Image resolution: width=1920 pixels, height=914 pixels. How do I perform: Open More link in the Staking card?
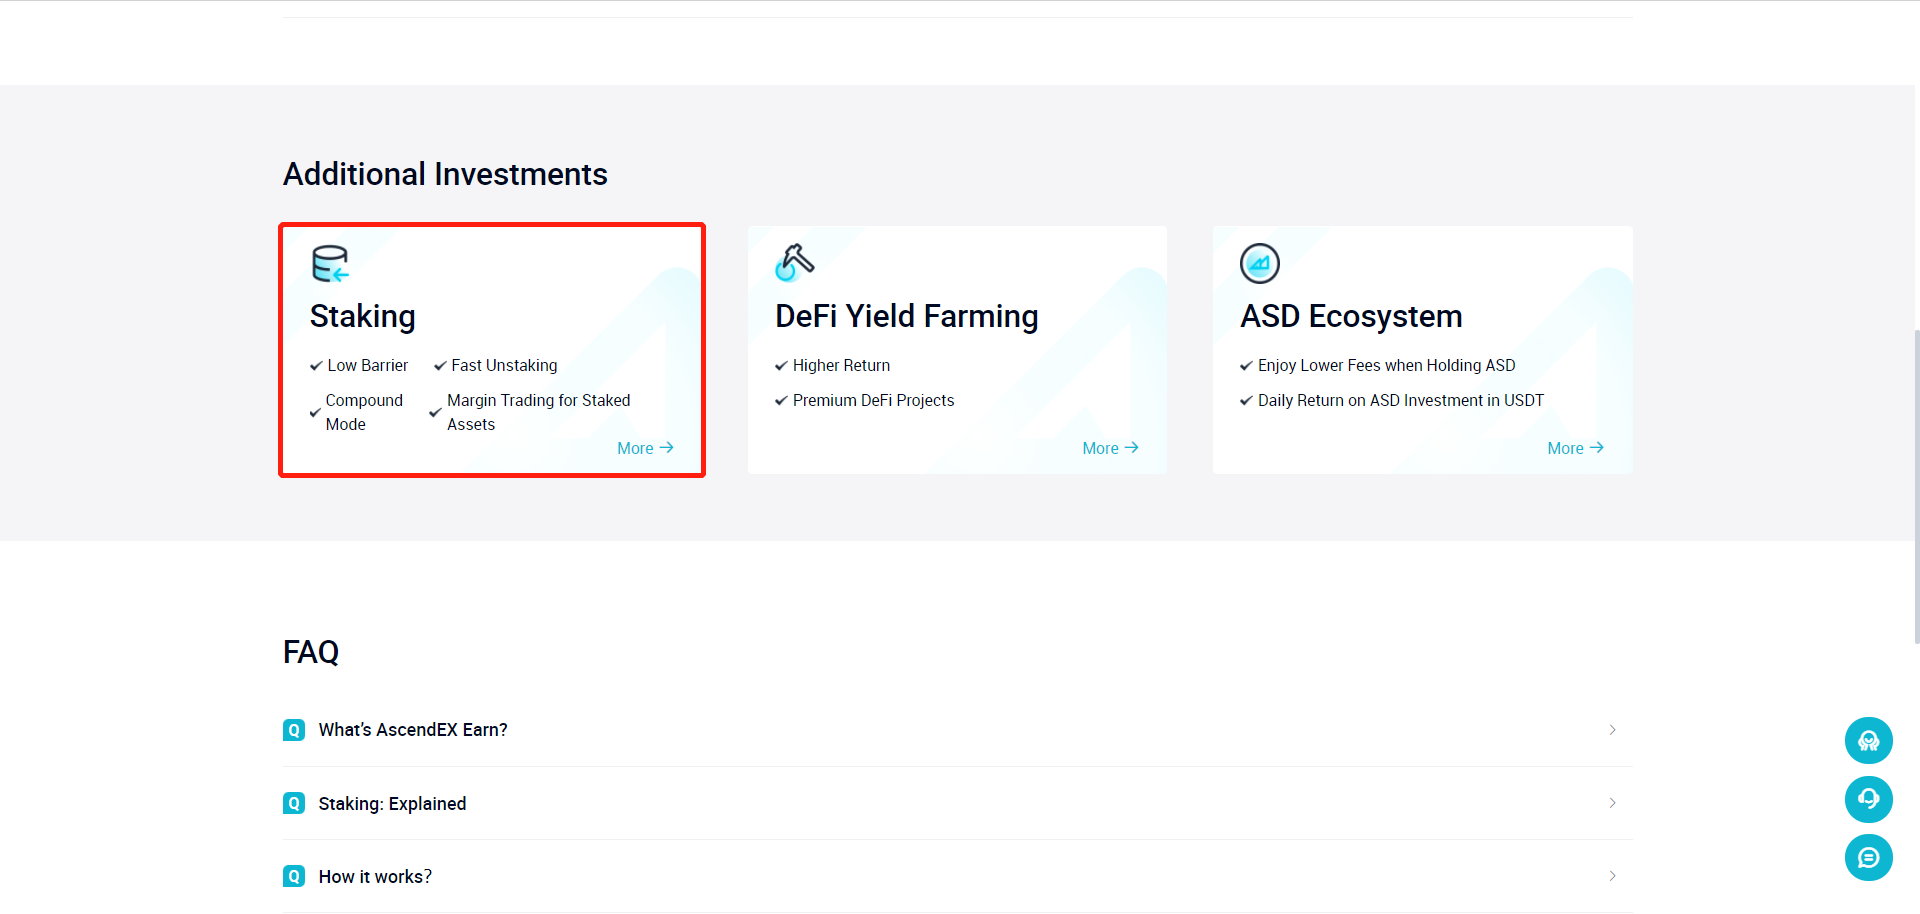pyautogui.click(x=645, y=448)
